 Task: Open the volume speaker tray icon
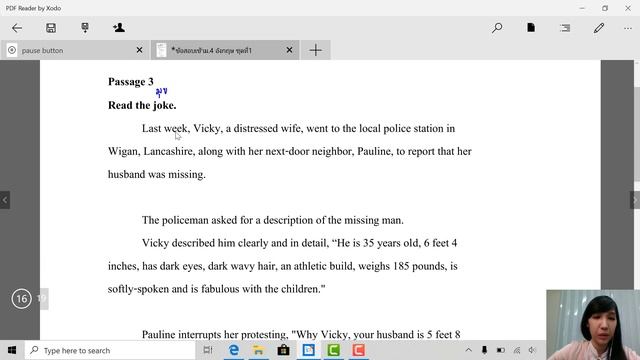532,350
